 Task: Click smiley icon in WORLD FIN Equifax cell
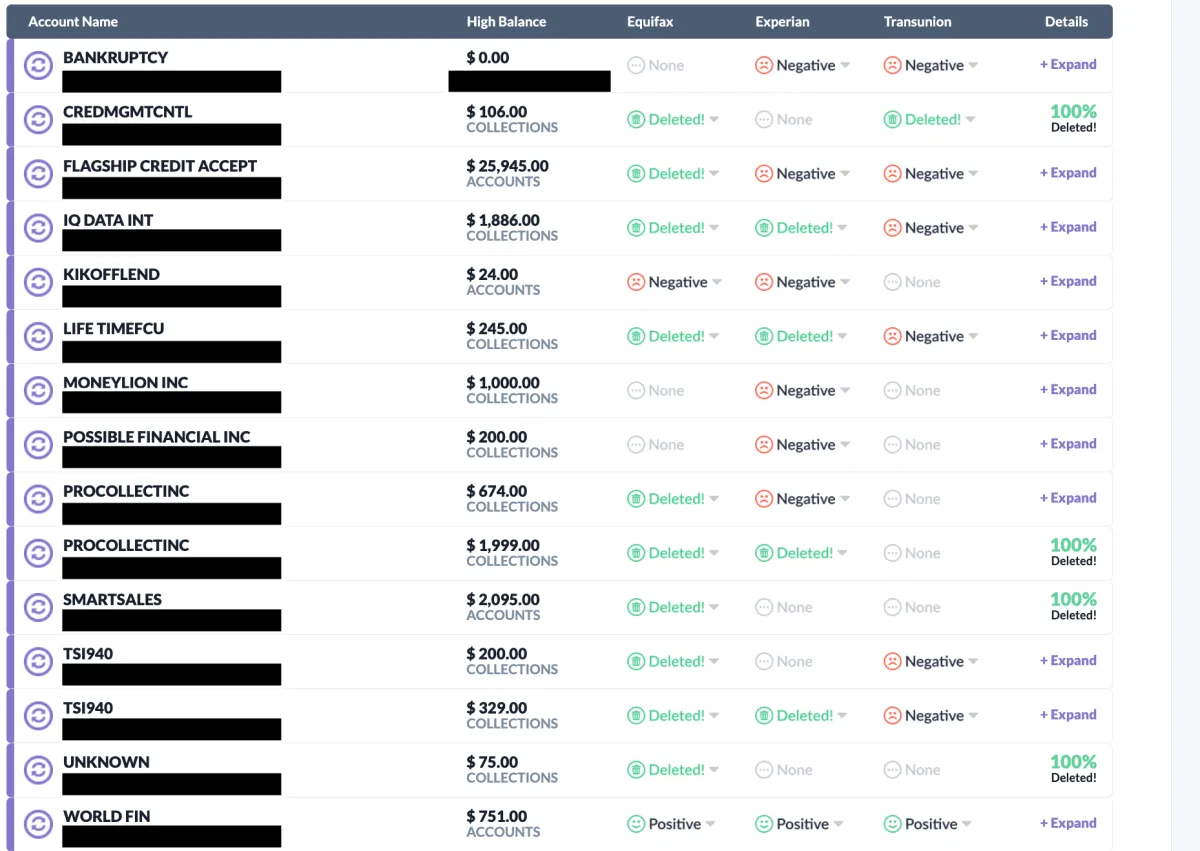636,824
